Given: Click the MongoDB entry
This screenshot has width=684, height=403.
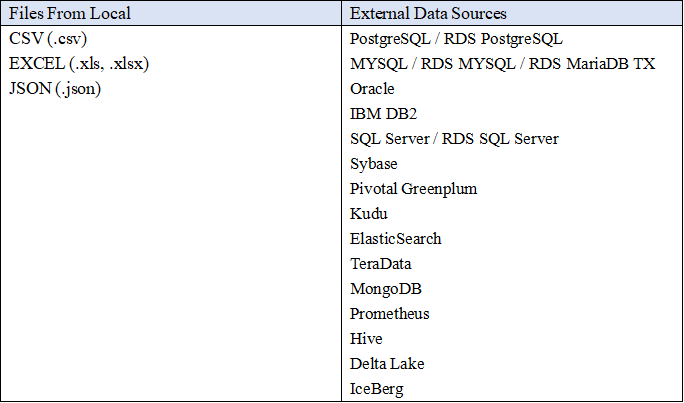Looking at the screenshot, I should pyautogui.click(x=383, y=289).
